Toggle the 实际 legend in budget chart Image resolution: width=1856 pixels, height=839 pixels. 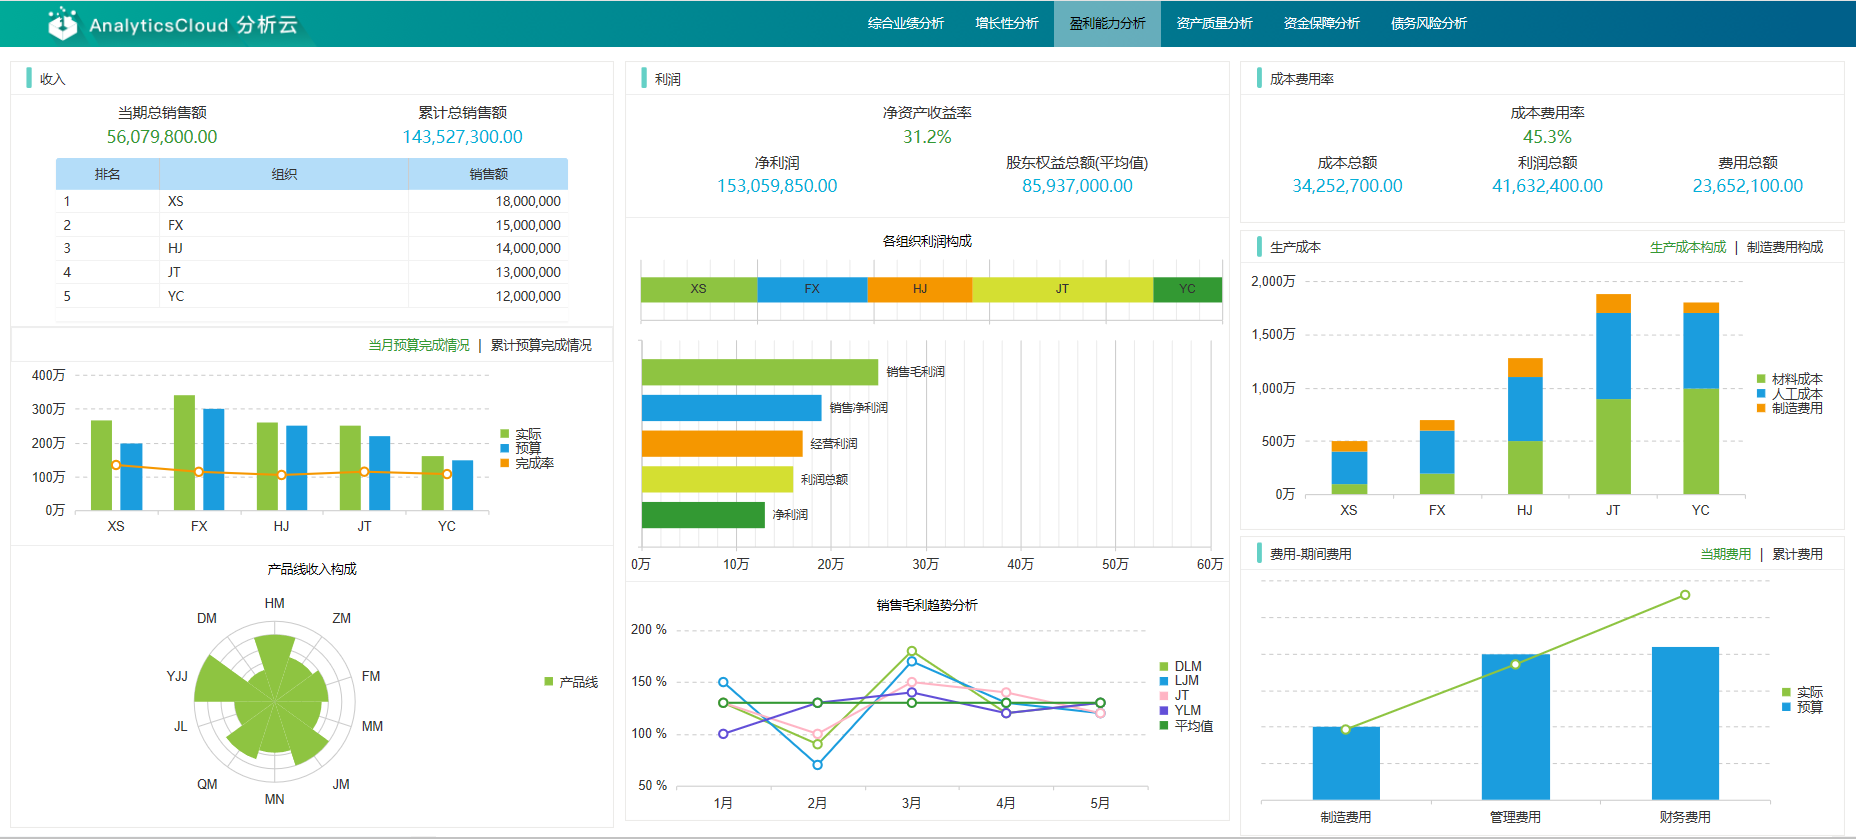(x=520, y=434)
